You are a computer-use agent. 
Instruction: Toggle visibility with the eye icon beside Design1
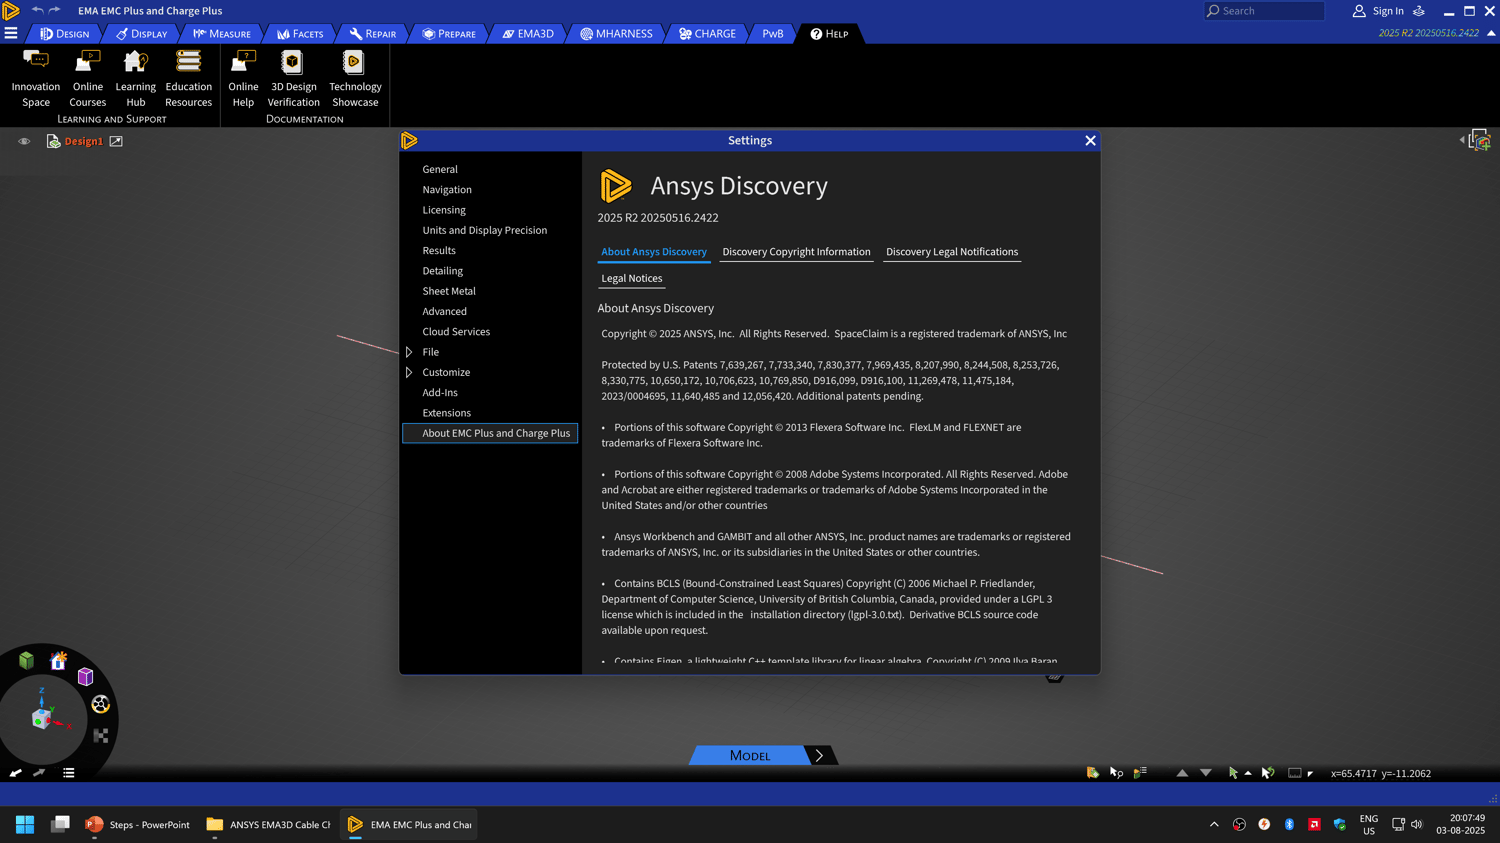pyautogui.click(x=24, y=142)
